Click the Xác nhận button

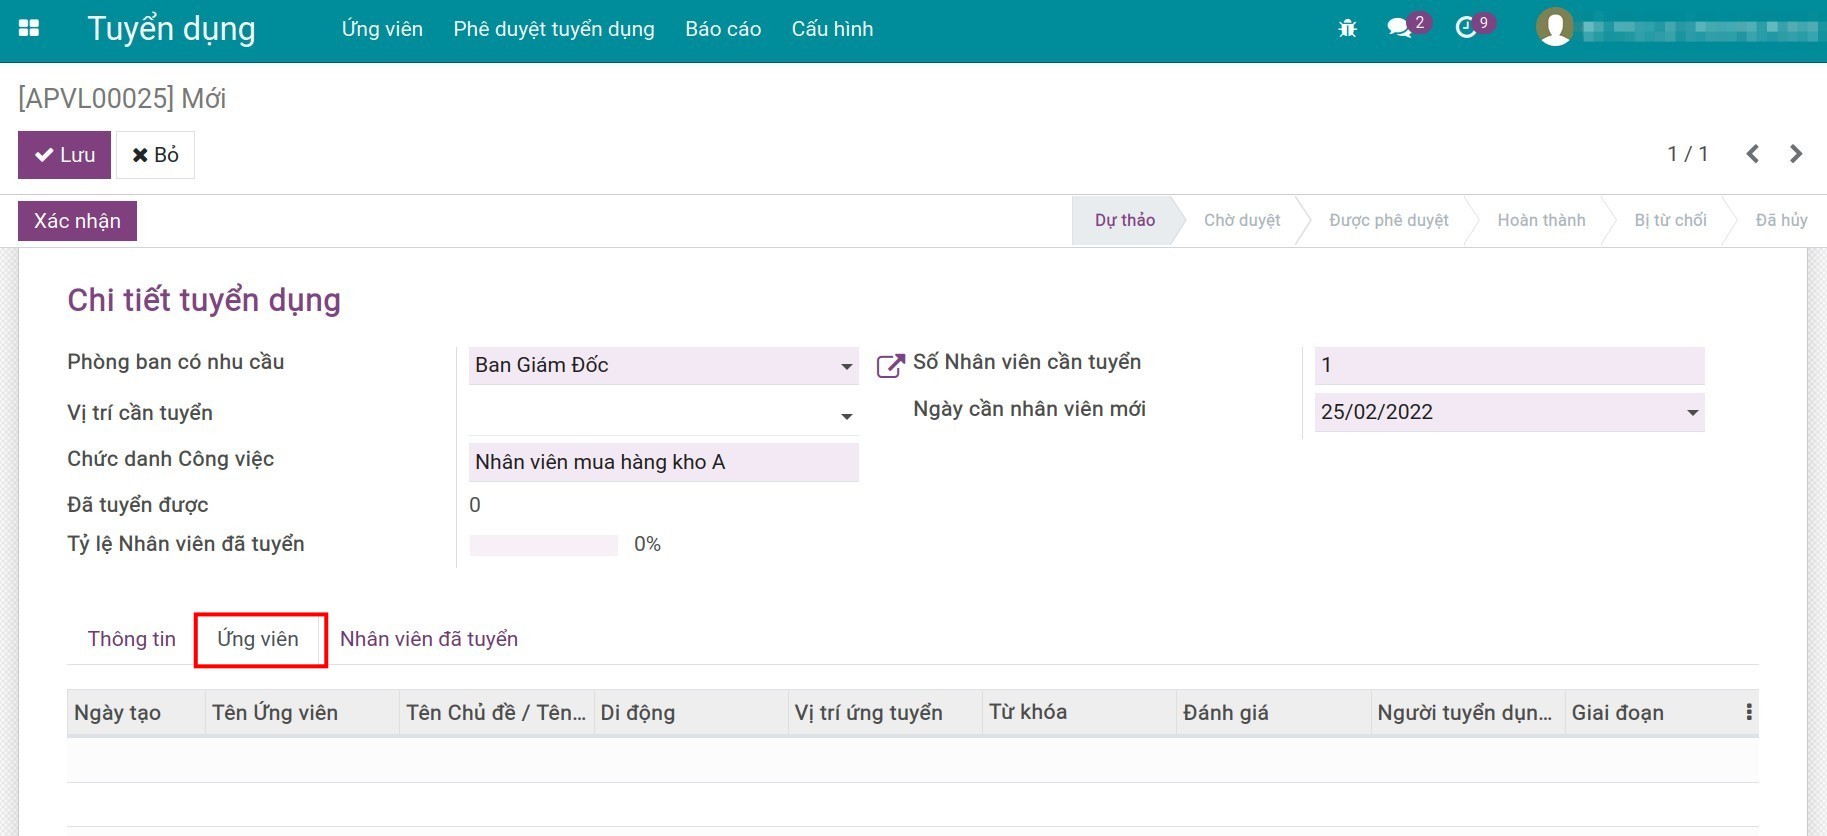pyautogui.click(x=77, y=221)
